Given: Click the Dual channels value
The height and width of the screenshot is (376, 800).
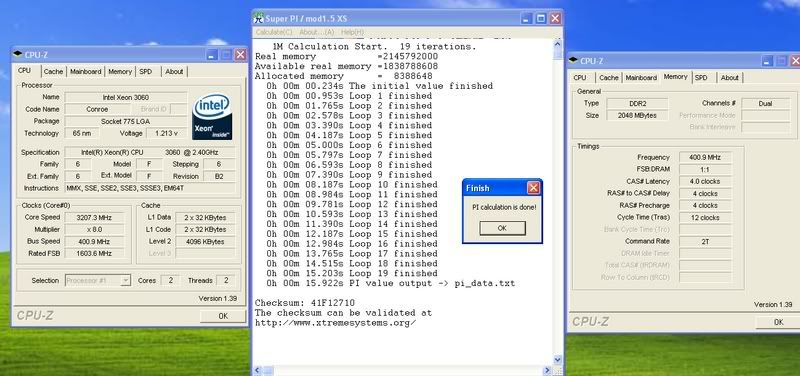Looking at the screenshot, I should (765, 103).
